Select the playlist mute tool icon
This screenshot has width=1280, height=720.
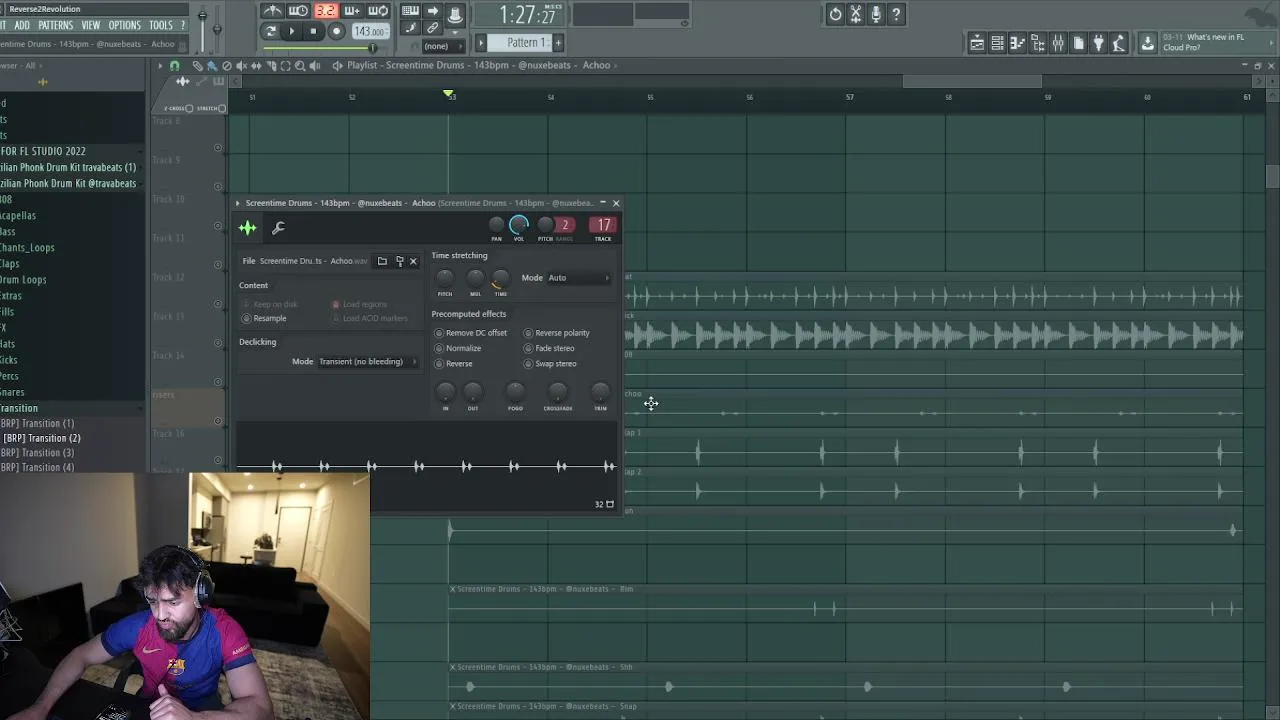[x=241, y=65]
